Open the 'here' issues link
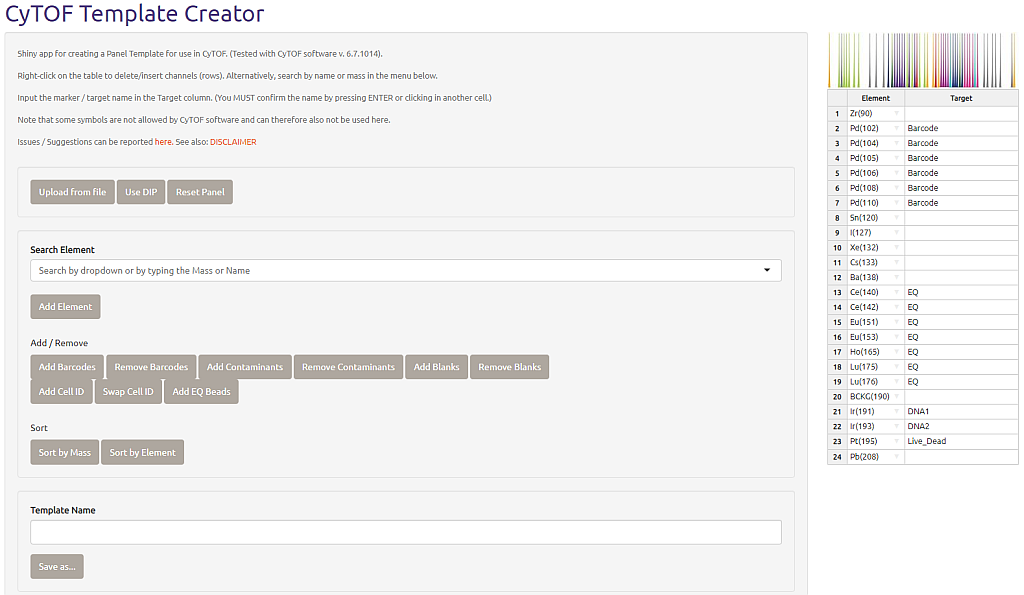Viewport: 1024px width, 595px height. coord(163,142)
